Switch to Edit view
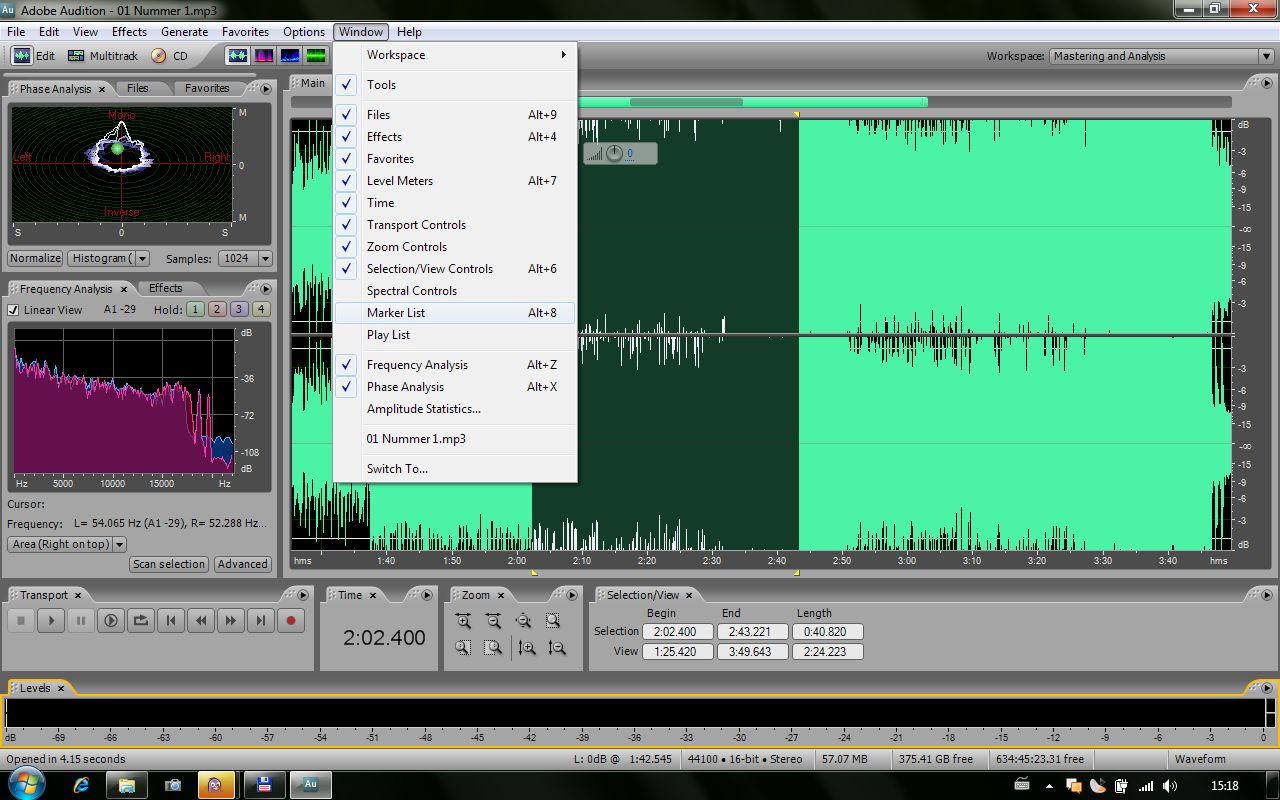Image resolution: width=1280 pixels, height=800 pixels. point(34,56)
